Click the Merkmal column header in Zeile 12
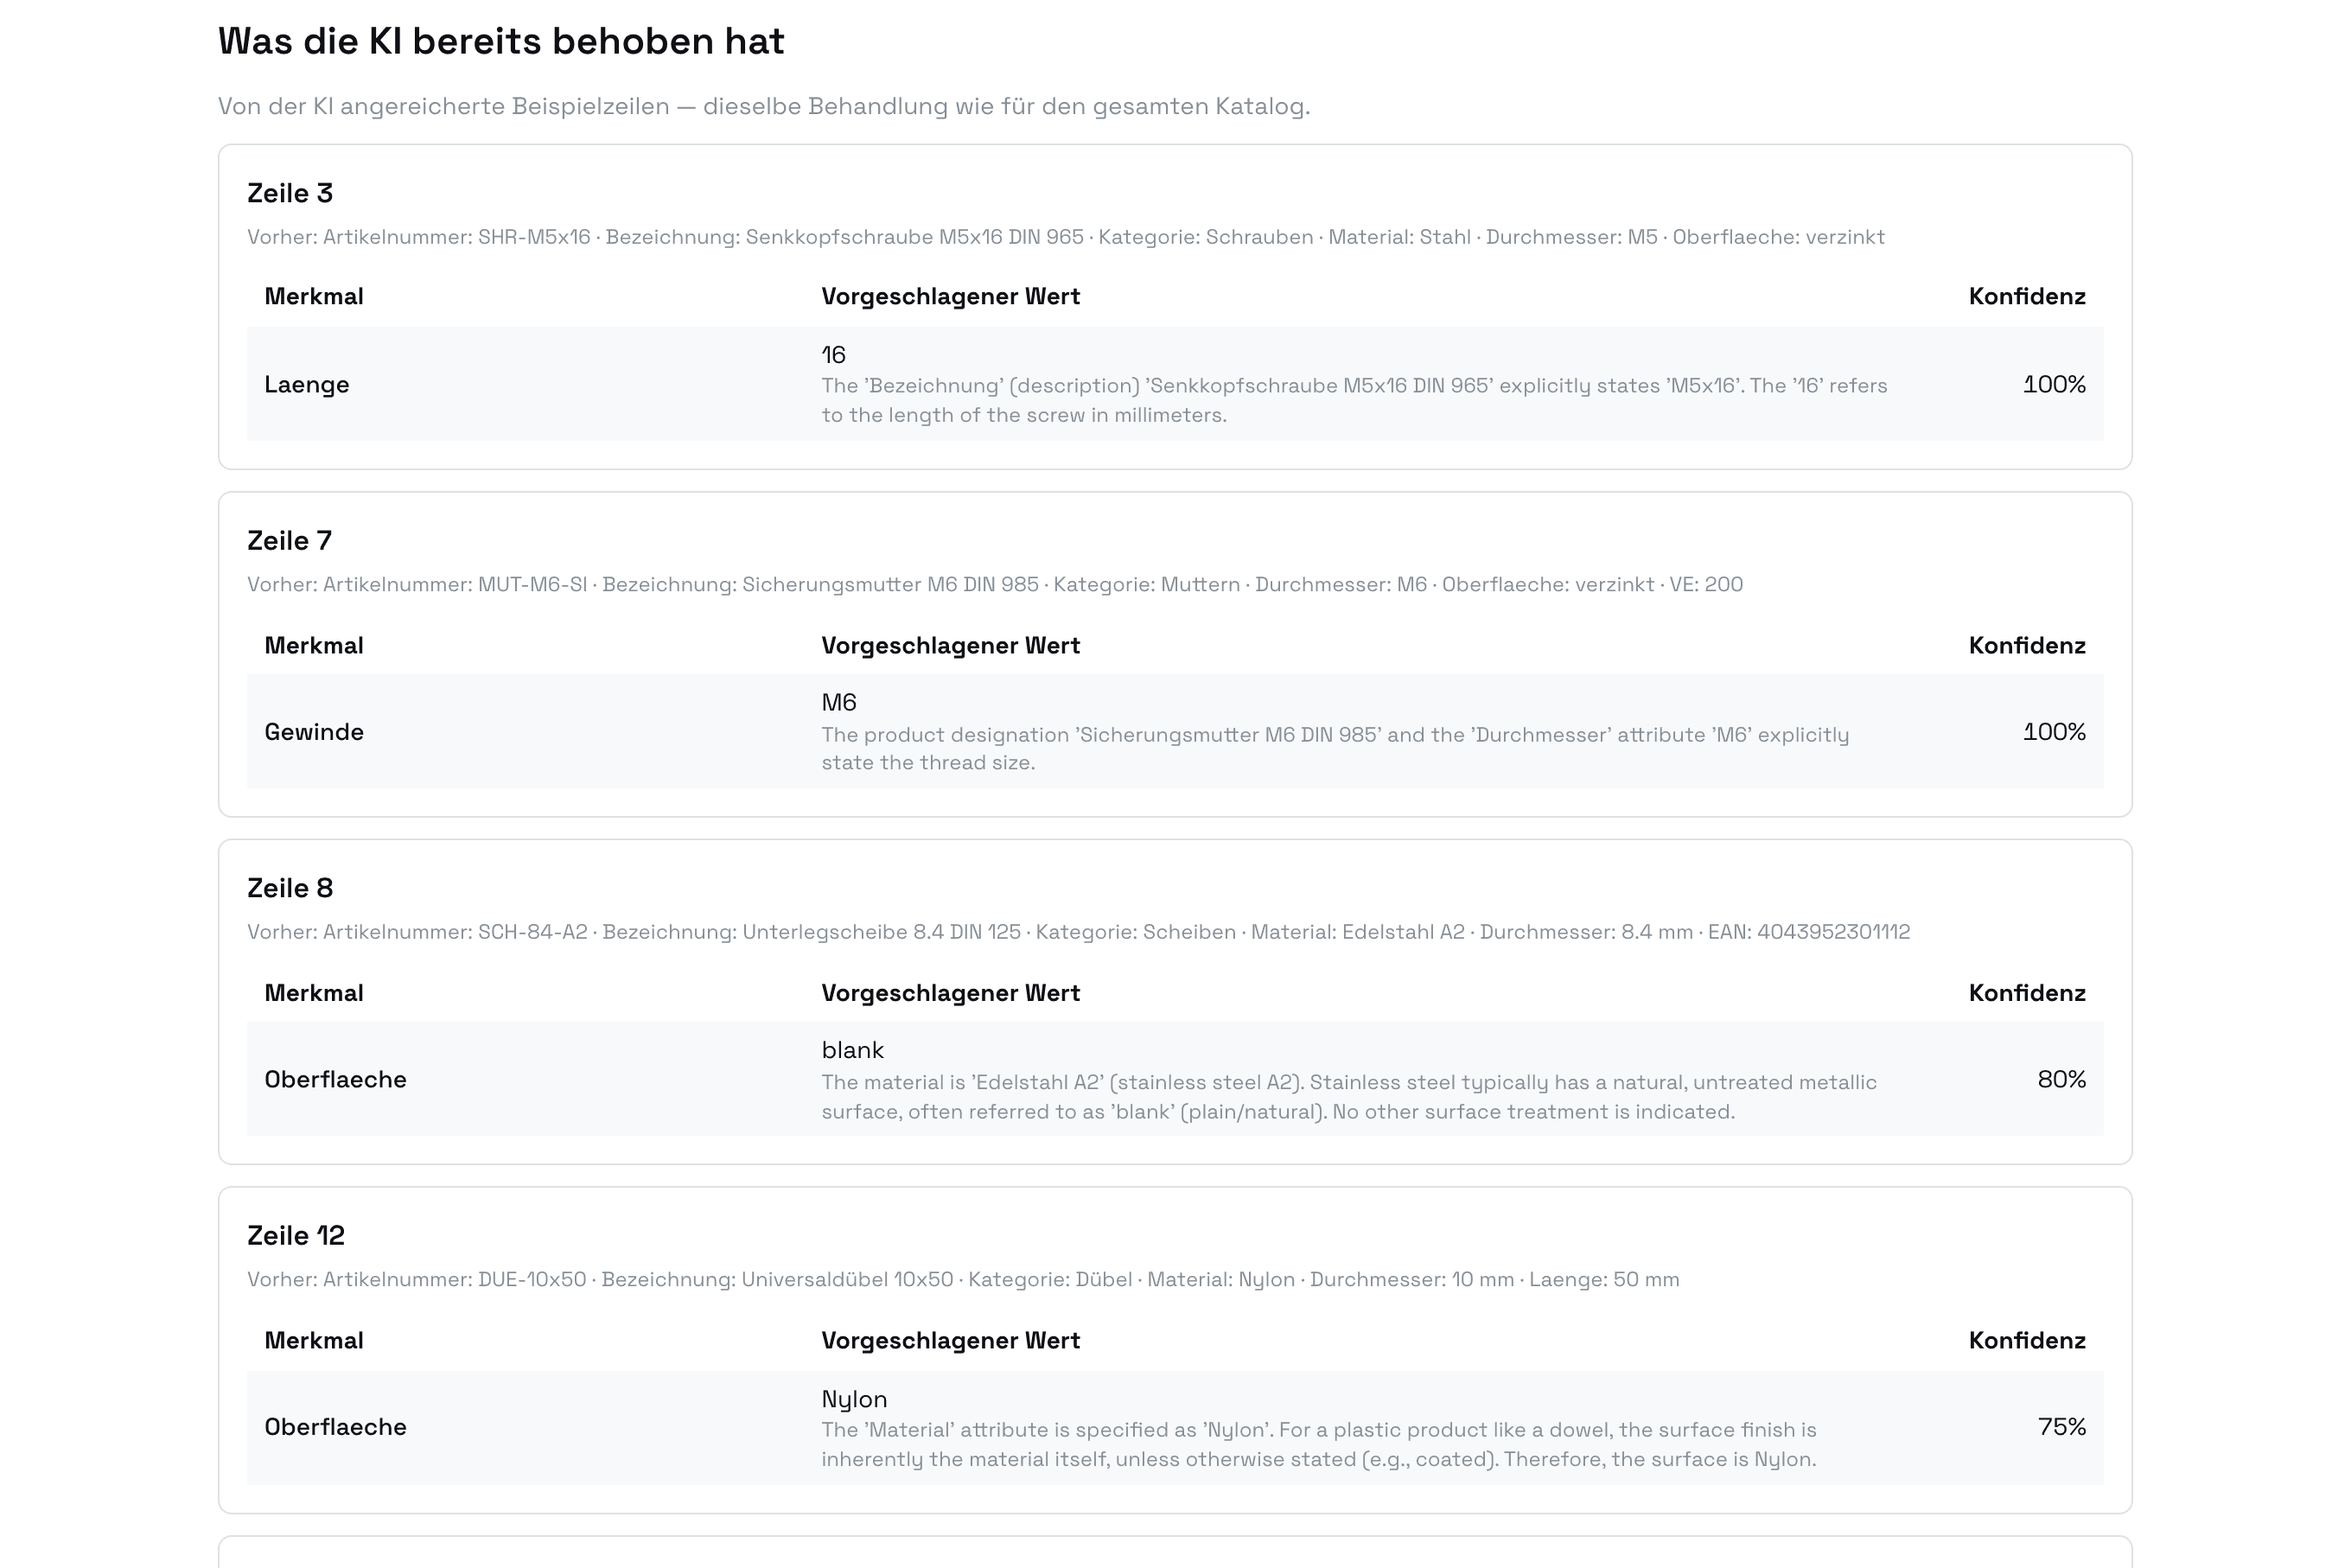2351x1568 pixels. point(314,1340)
